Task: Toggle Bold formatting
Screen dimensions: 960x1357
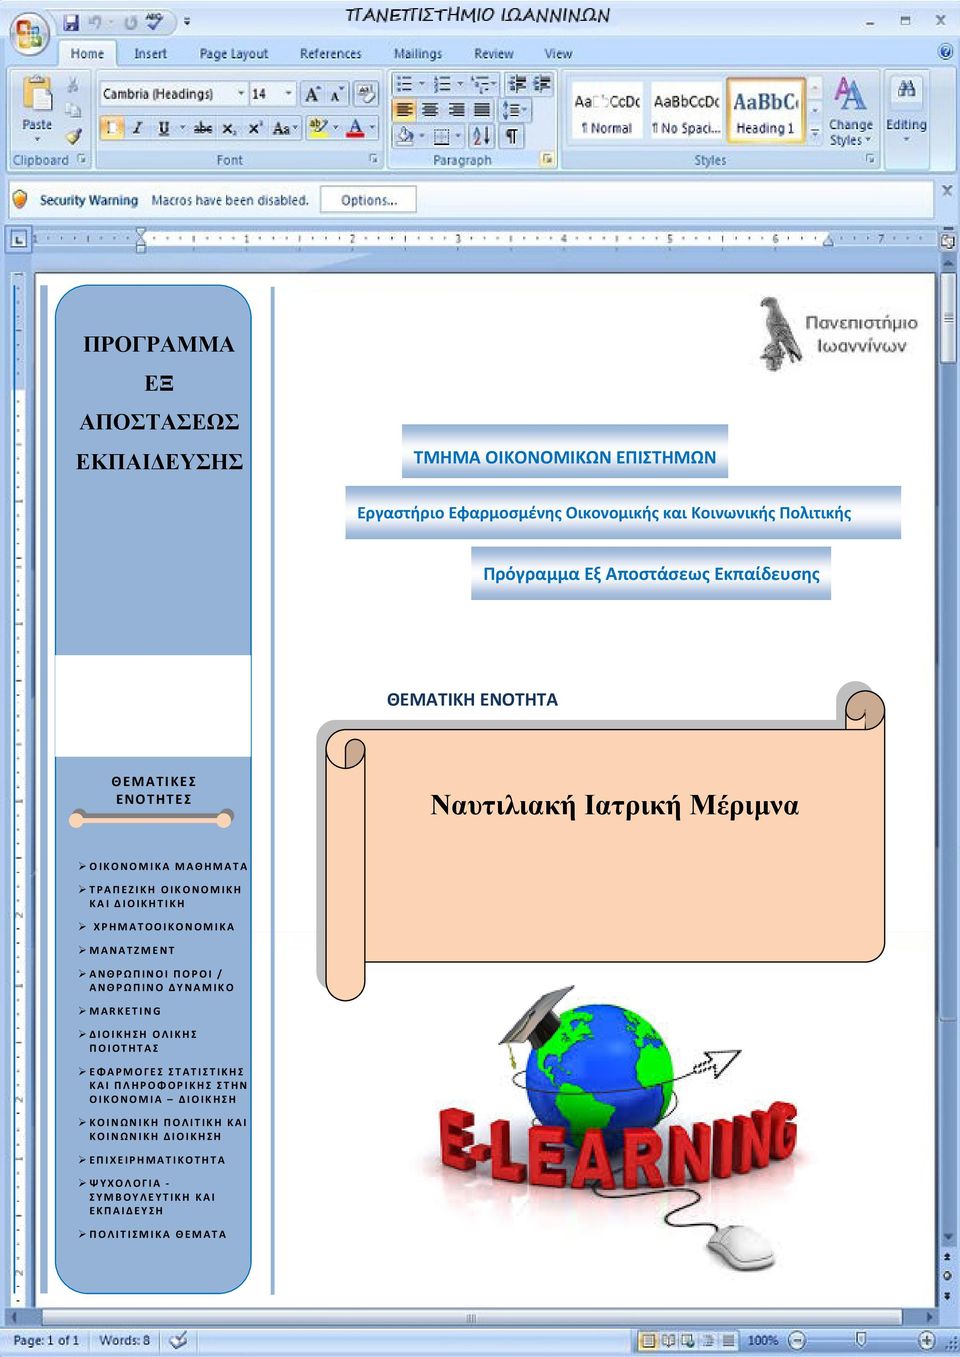Action: [112, 128]
